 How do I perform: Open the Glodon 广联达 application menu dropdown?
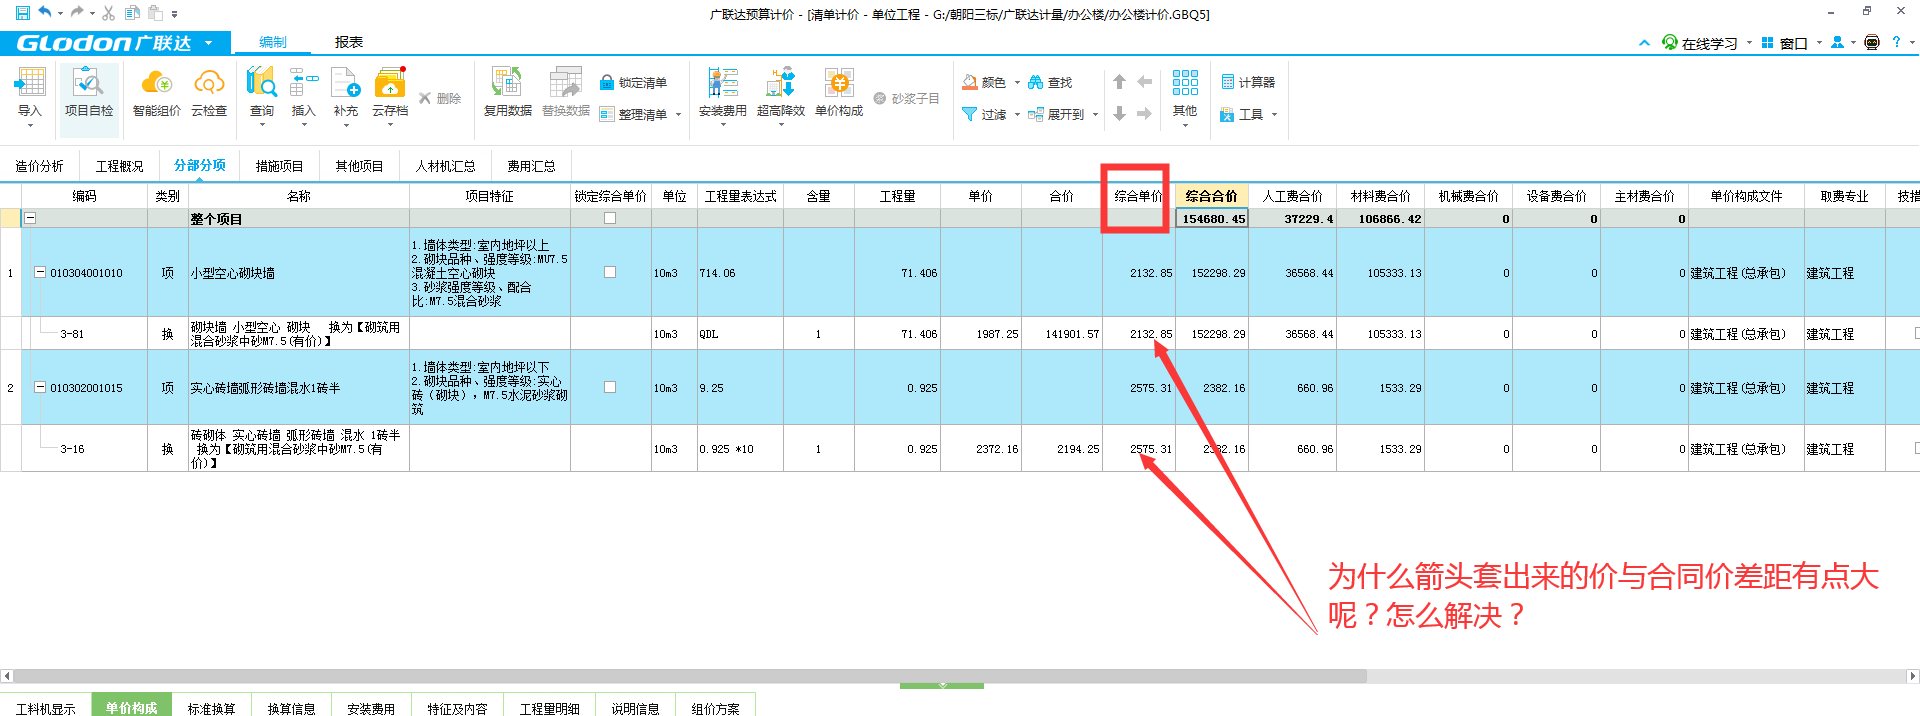coord(208,43)
